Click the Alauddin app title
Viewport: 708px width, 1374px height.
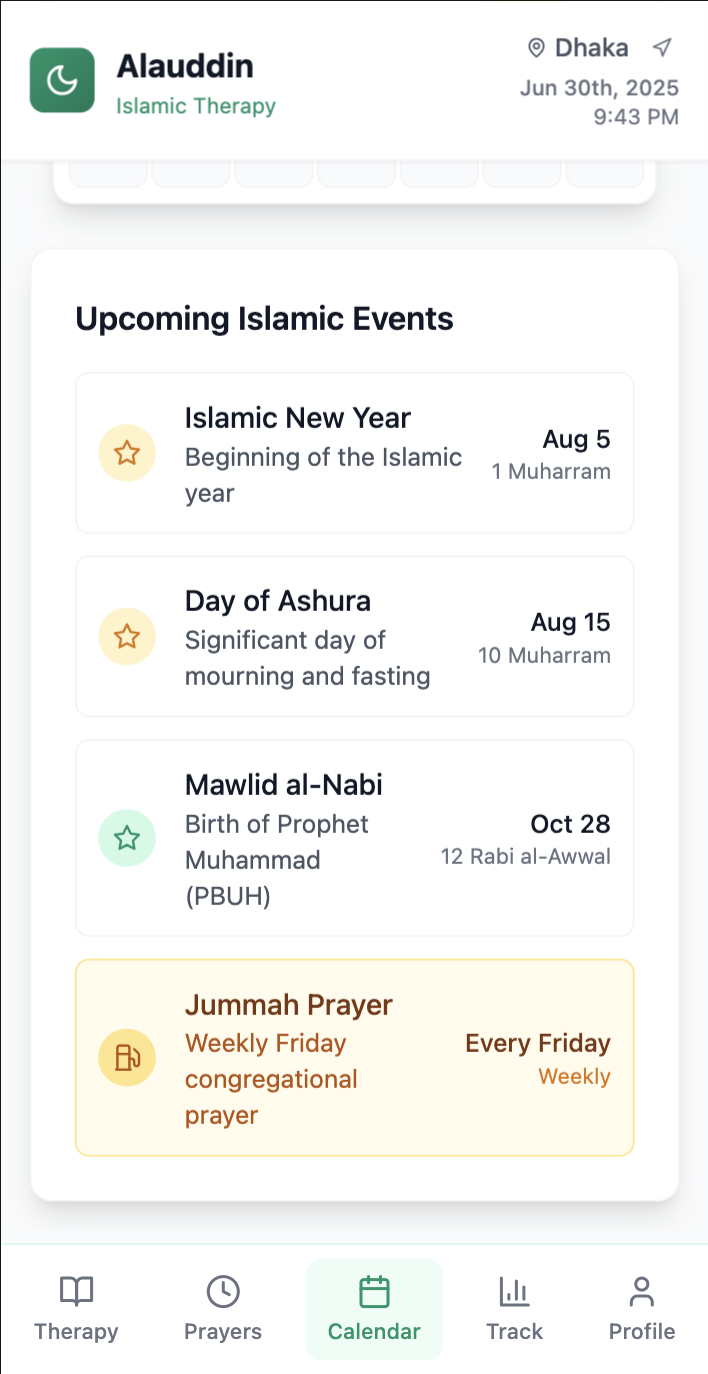[185, 66]
